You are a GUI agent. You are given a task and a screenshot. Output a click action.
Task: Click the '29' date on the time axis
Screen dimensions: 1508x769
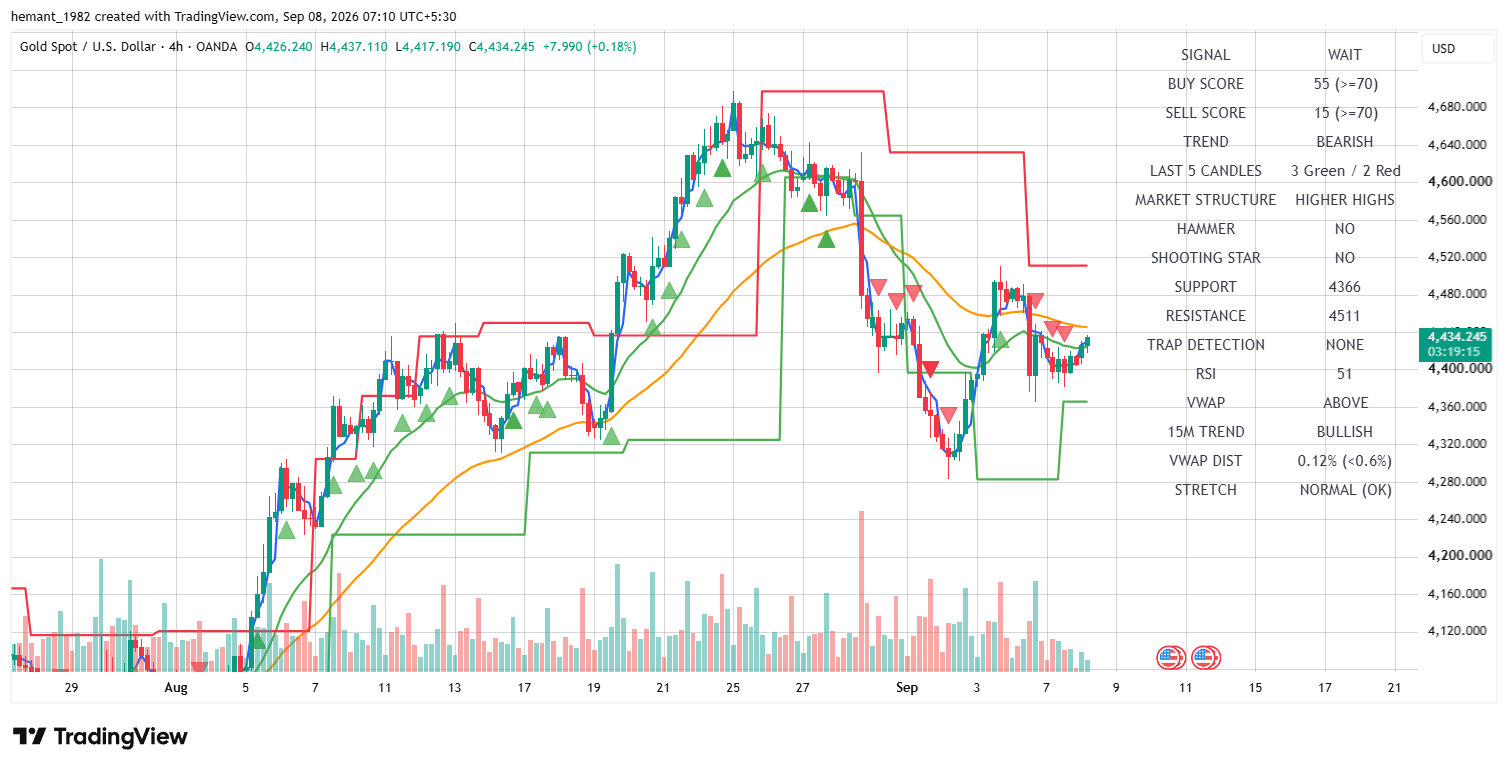point(71,688)
